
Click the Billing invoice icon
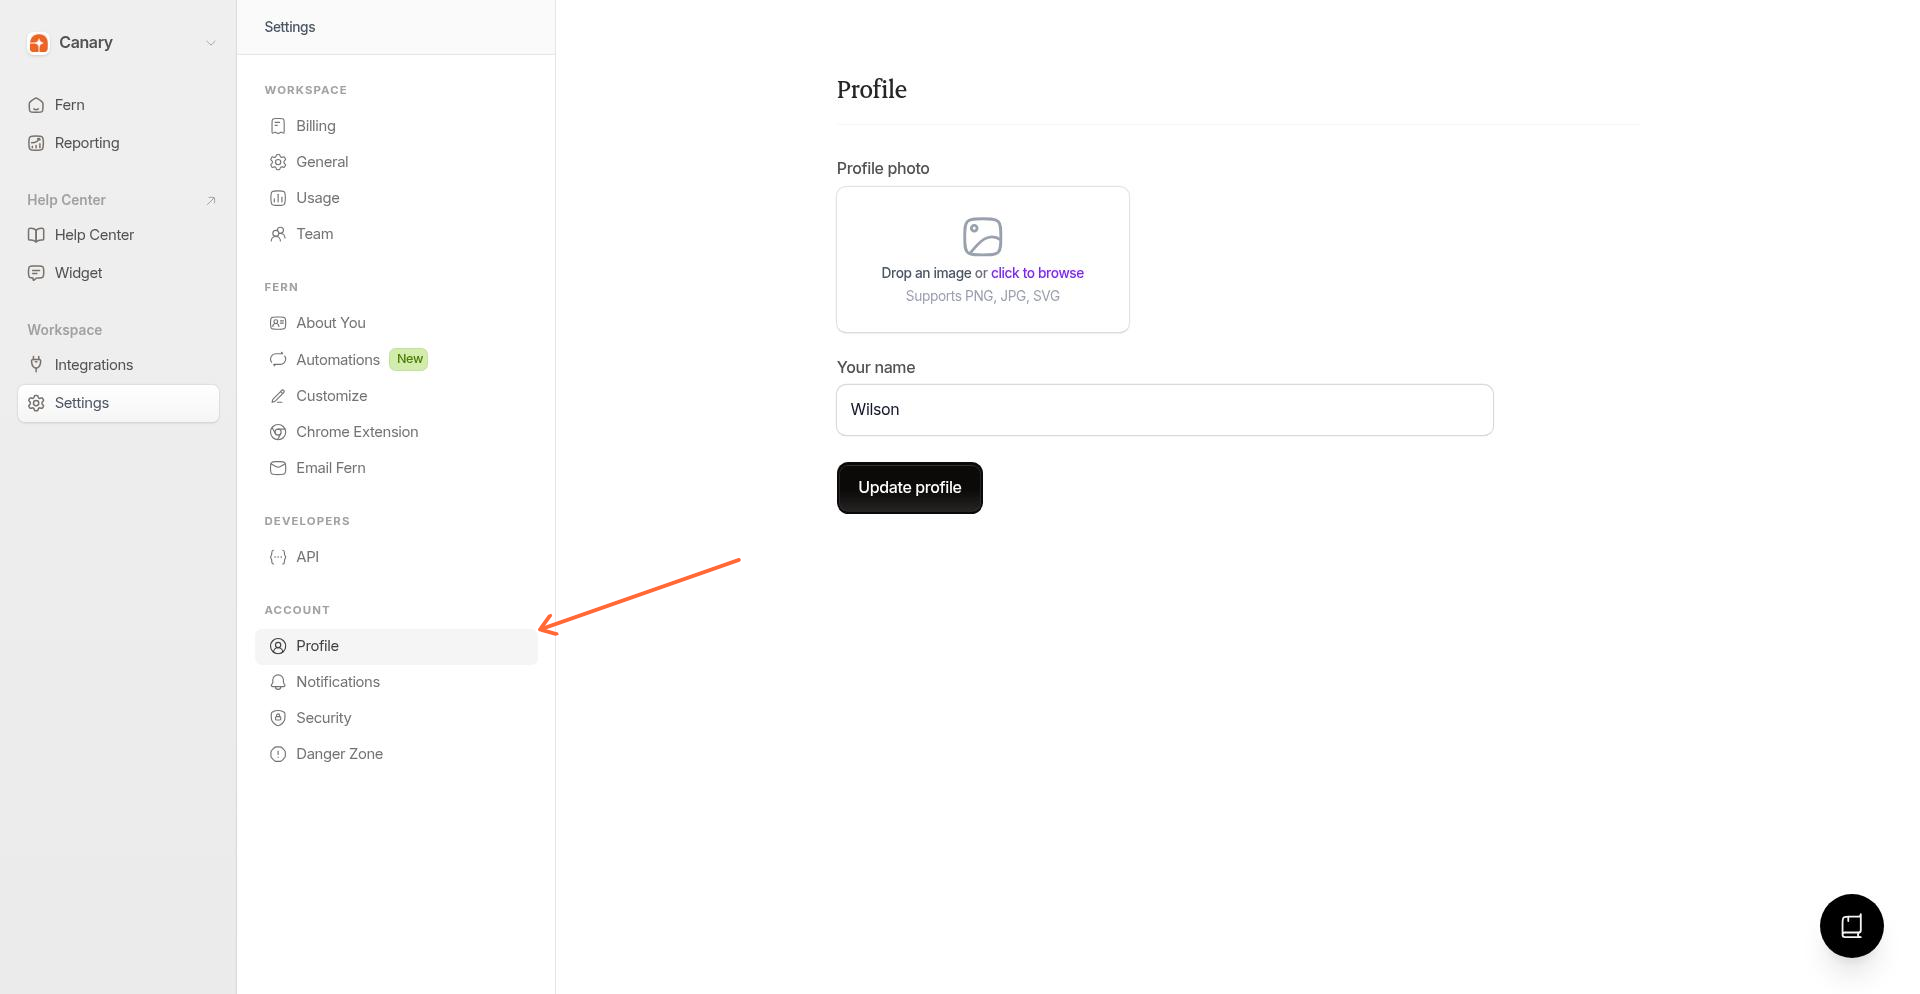[278, 125]
